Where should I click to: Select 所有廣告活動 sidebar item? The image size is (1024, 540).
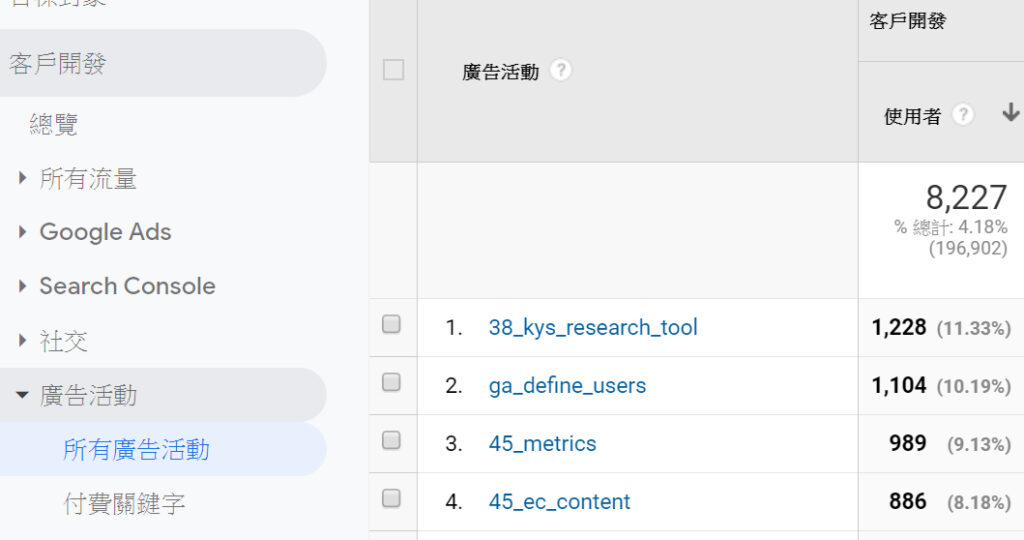click(x=136, y=449)
